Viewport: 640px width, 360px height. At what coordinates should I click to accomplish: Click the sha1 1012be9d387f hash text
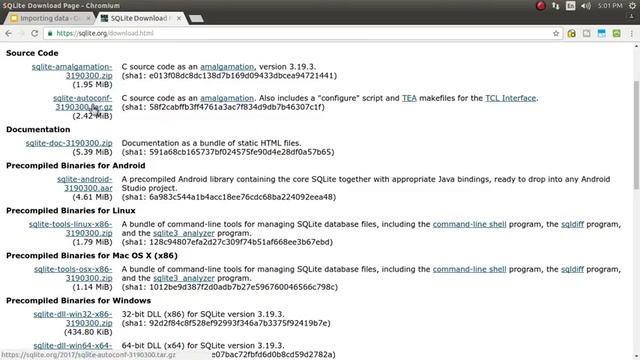pyautogui.click(x=230, y=287)
